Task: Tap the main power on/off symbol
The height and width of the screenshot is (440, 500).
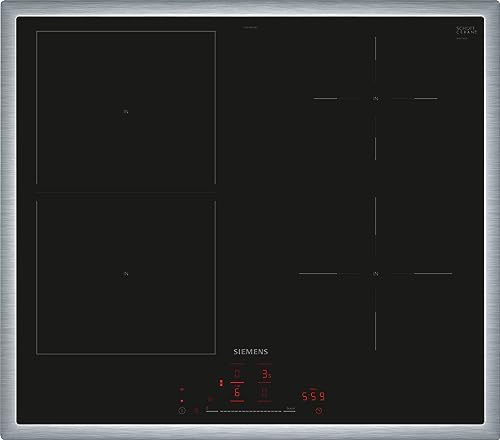Action: [182, 411]
